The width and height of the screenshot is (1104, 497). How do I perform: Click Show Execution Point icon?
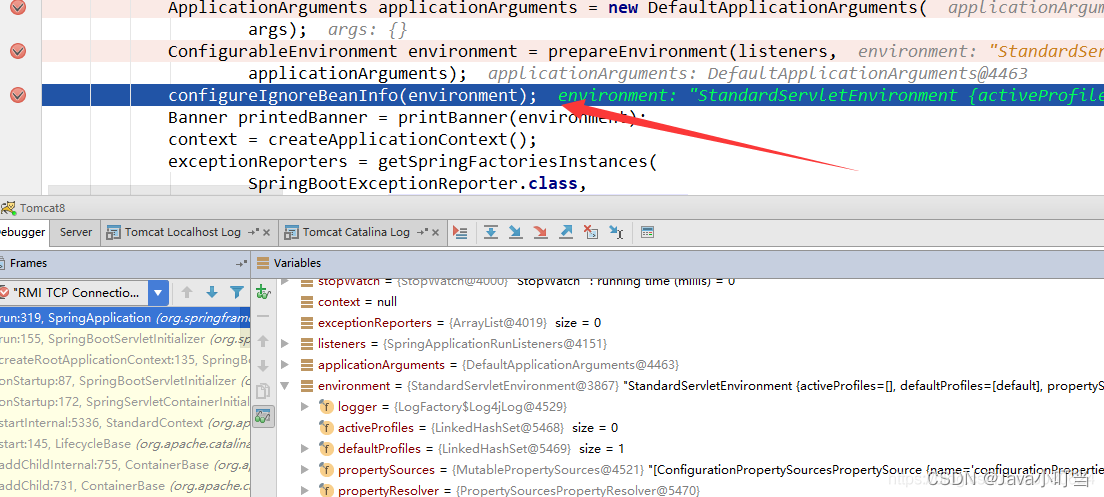point(460,232)
